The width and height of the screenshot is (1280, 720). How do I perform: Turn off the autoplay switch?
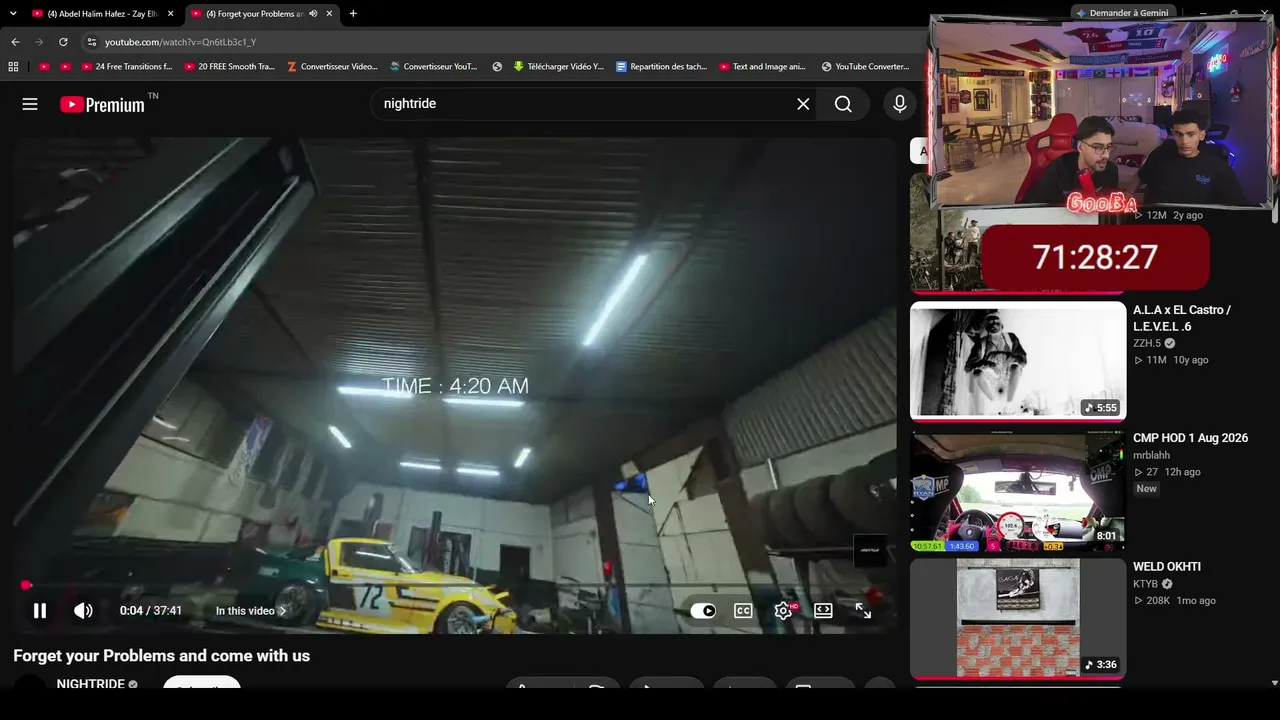pyautogui.click(x=703, y=611)
